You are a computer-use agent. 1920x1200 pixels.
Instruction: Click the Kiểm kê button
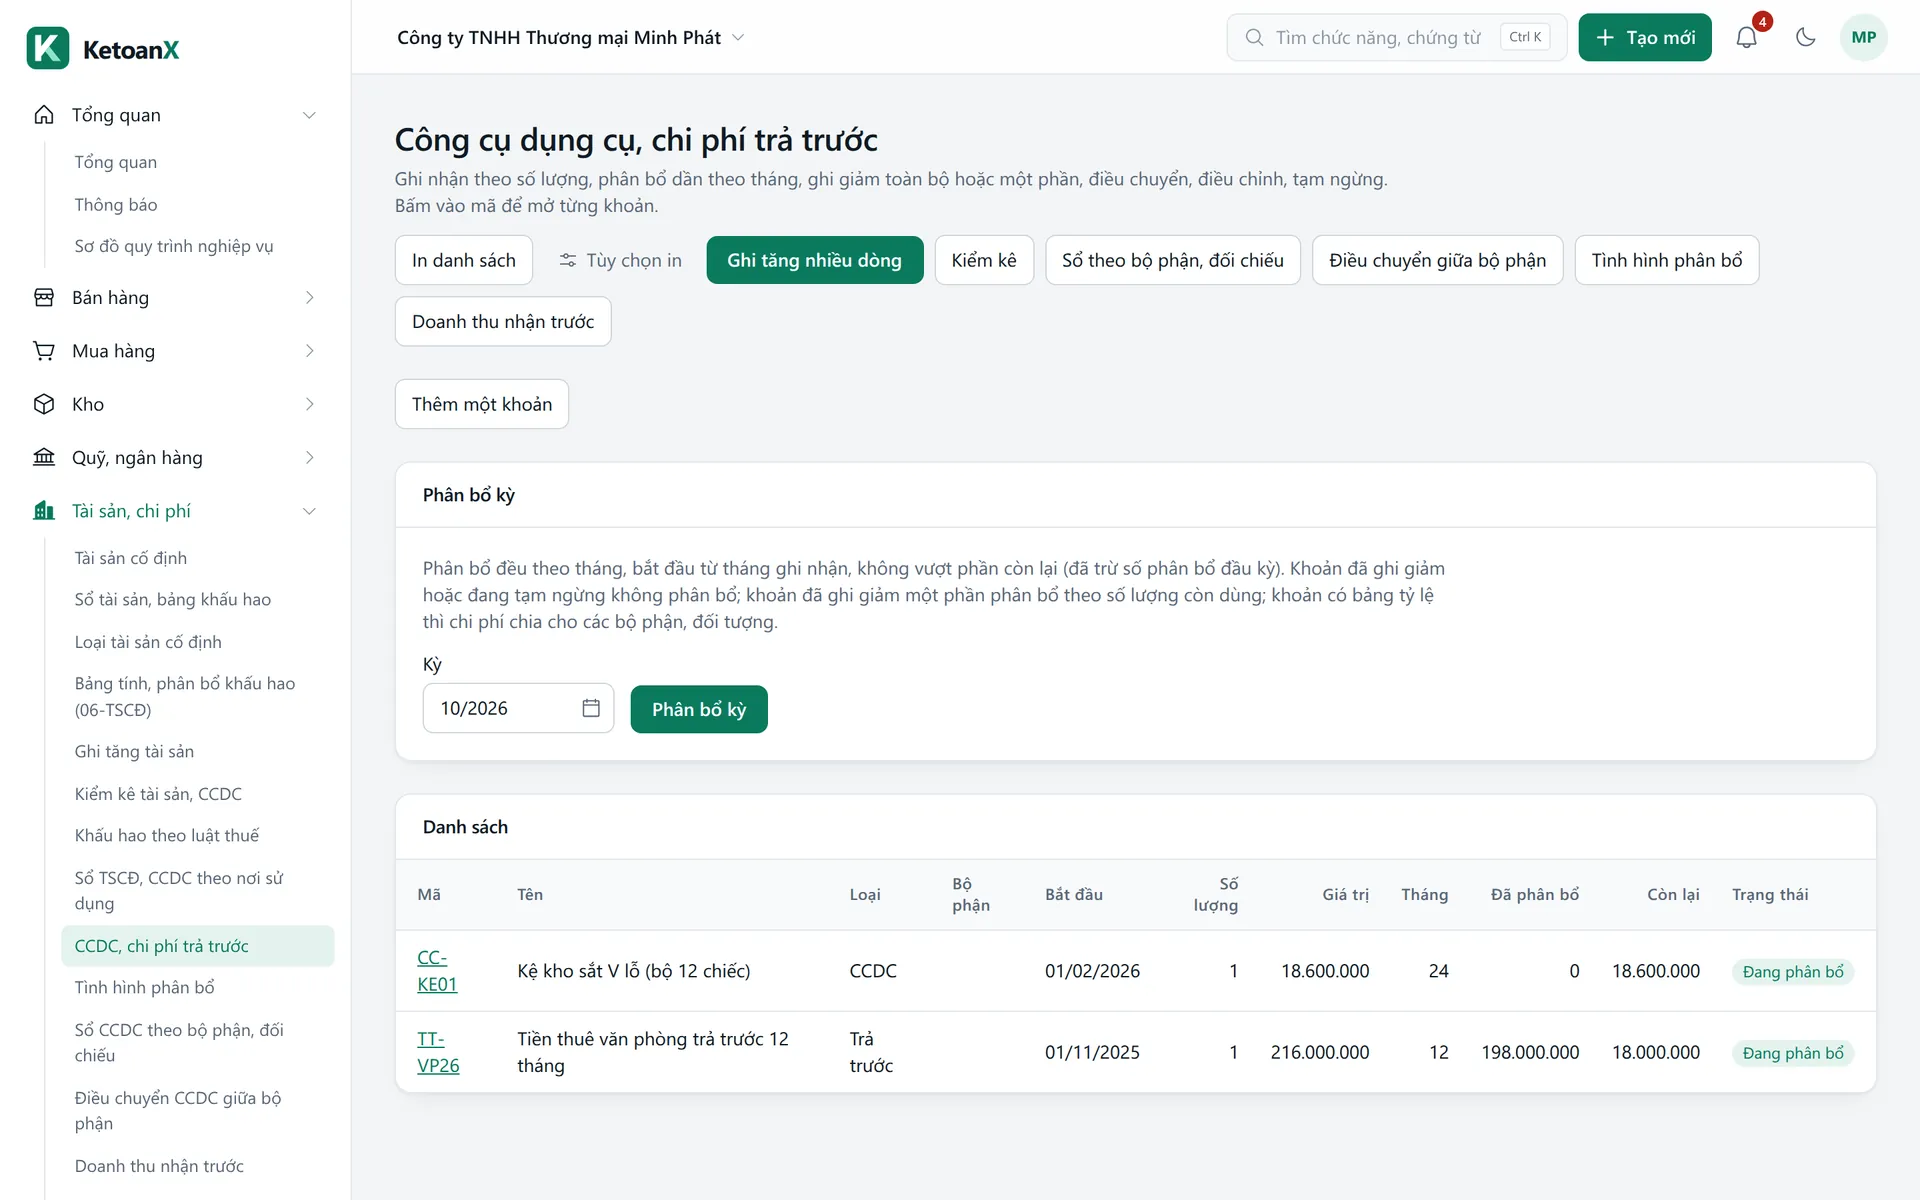coord(984,260)
